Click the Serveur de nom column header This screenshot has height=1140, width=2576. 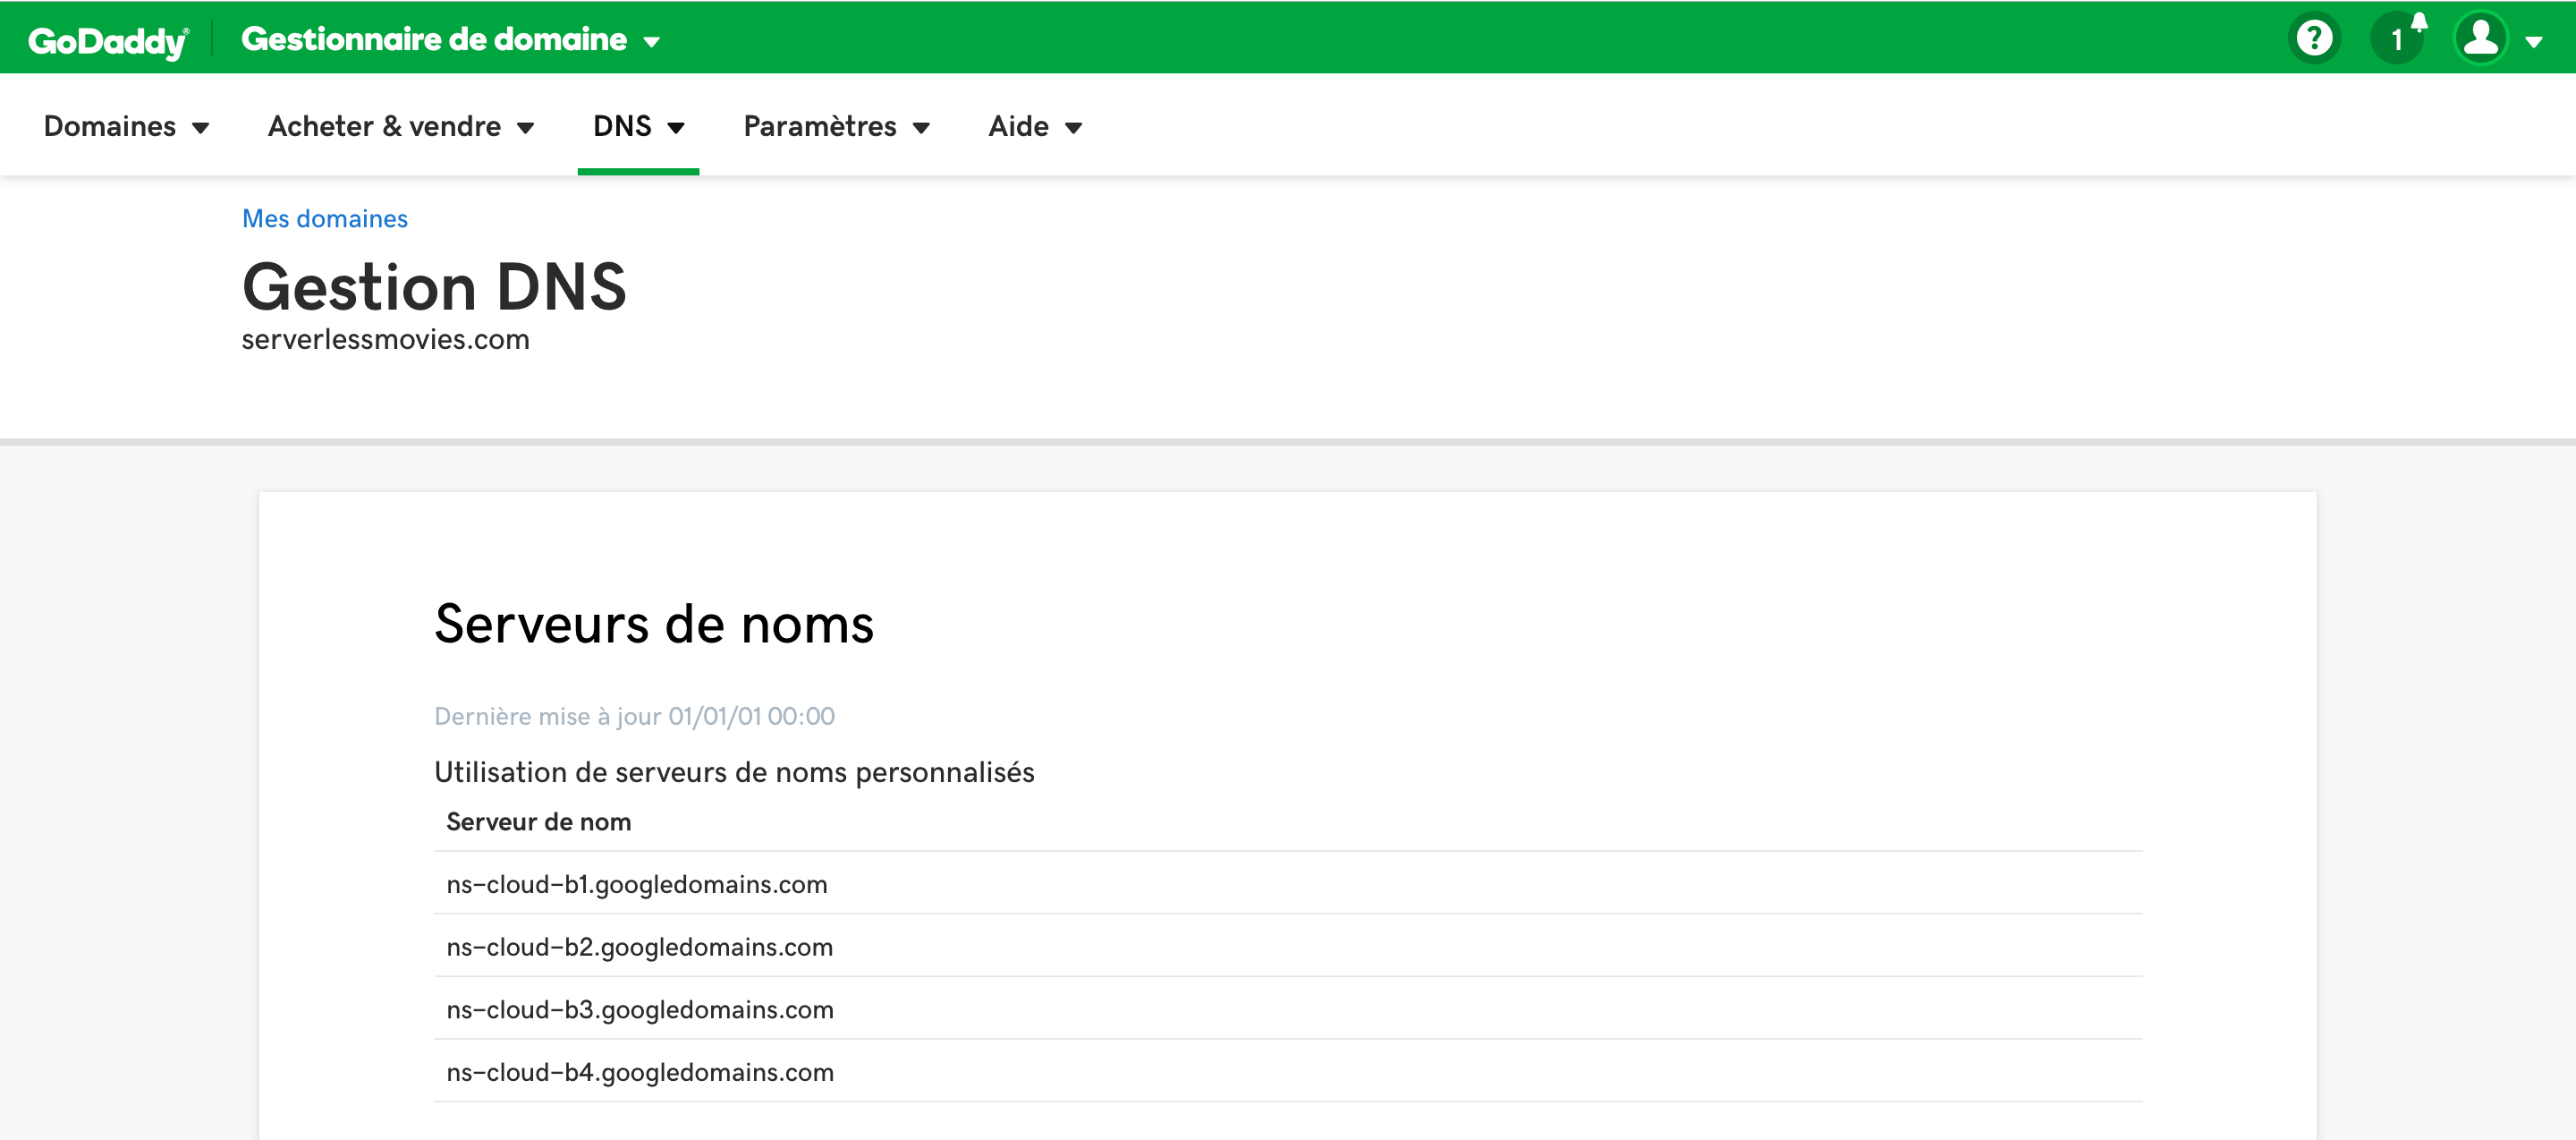click(x=539, y=822)
